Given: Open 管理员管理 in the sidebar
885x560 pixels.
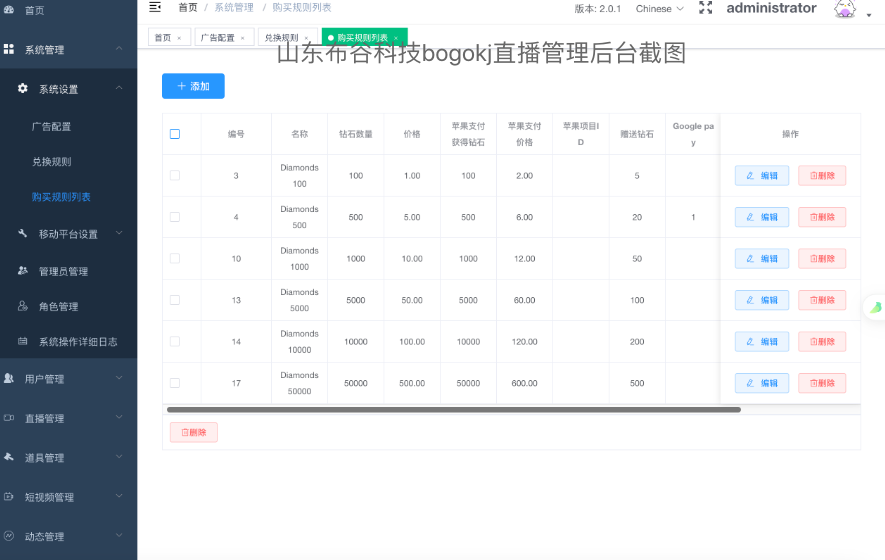Looking at the screenshot, I should click(63, 271).
